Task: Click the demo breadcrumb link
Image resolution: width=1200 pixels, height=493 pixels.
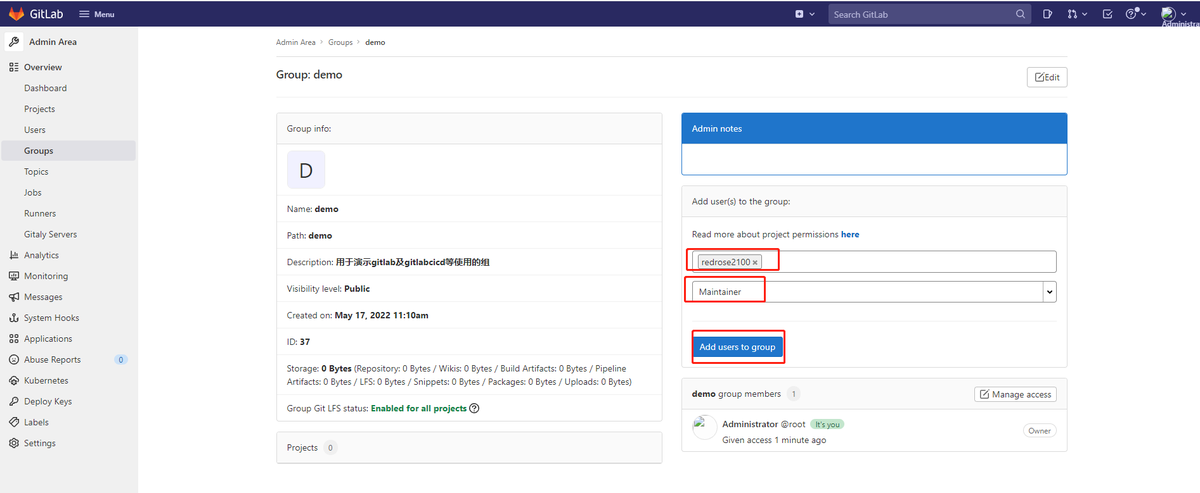Action: pos(375,42)
